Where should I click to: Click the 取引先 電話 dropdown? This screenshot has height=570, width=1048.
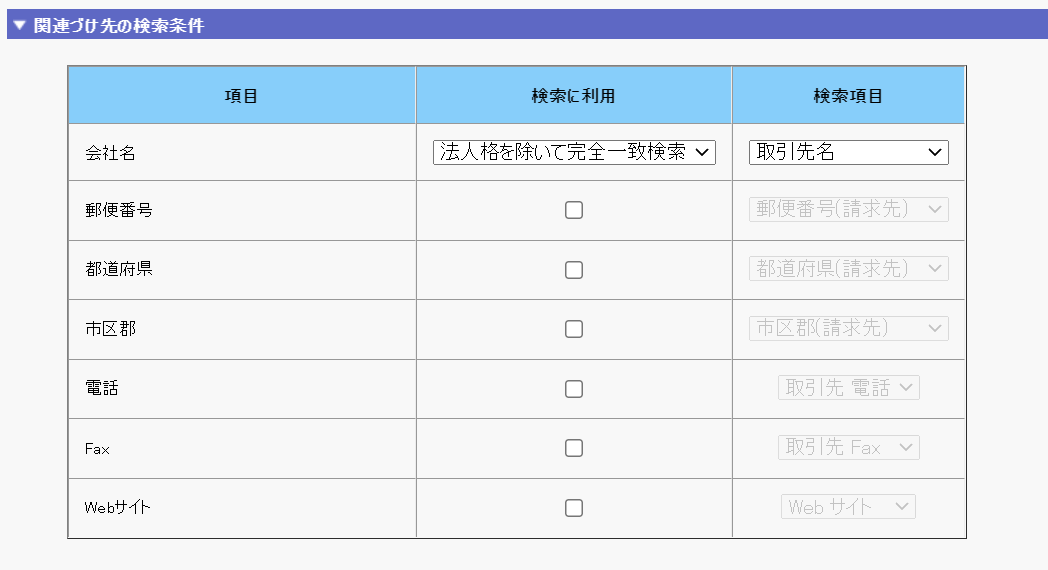pyautogui.click(x=848, y=388)
